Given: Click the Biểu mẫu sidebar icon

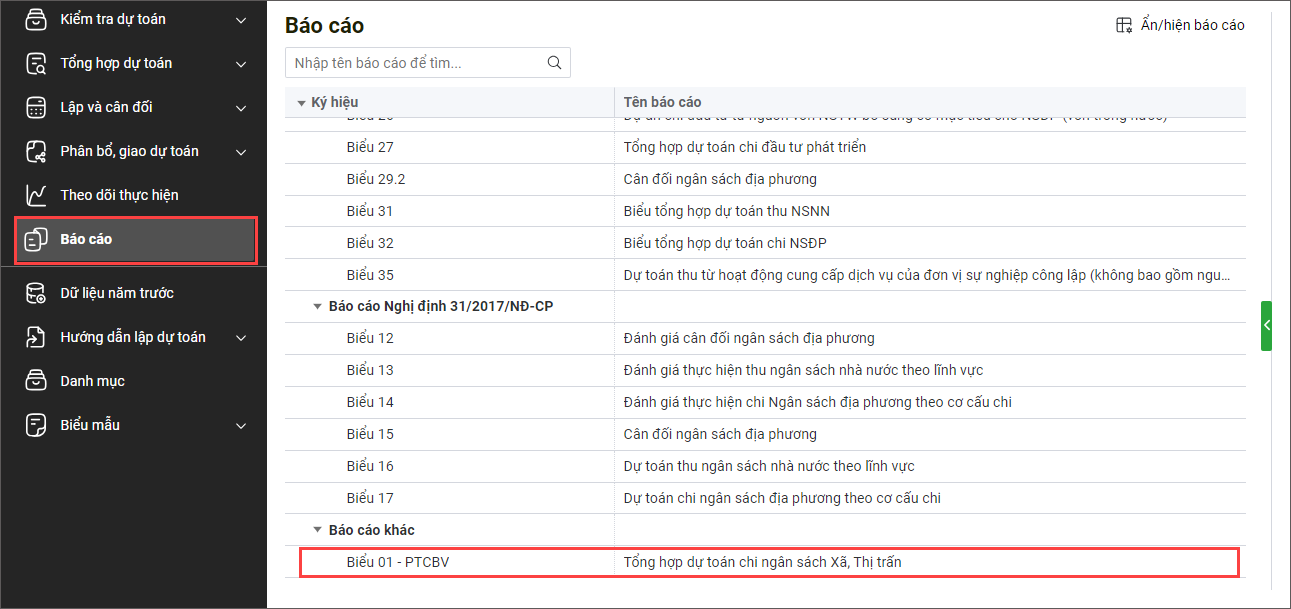Looking at the screenshot, I should [x=36, y=425].
